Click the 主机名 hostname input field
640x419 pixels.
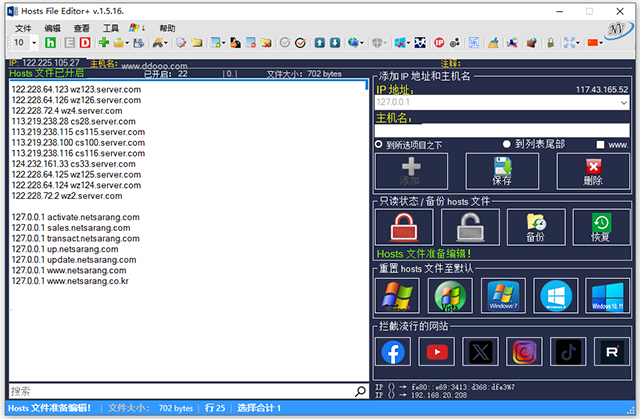pyautogui.click(x=502, y=130)
